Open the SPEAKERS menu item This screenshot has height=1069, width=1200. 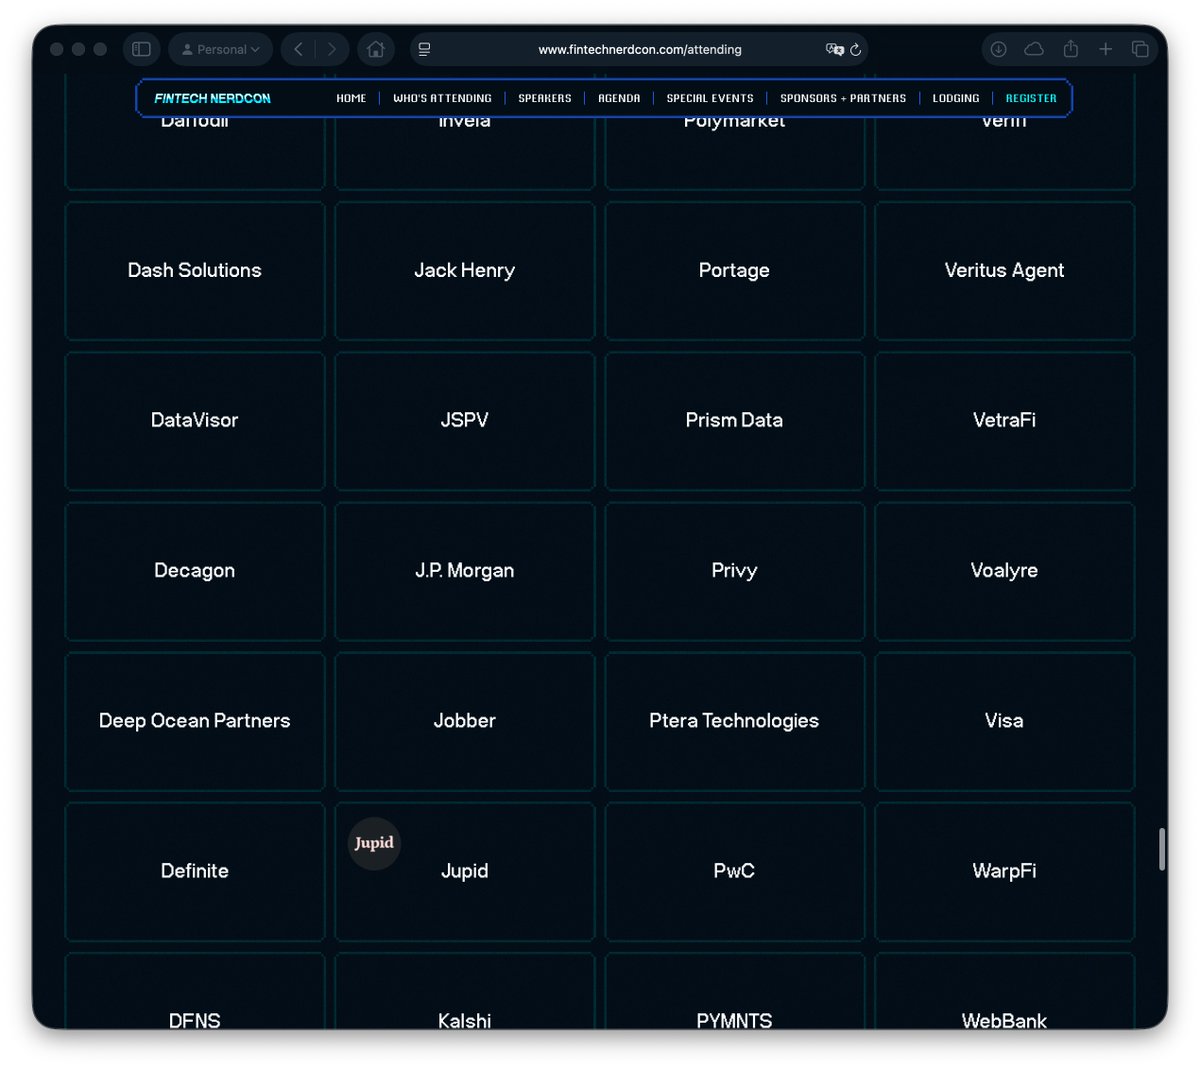(545, 98)
